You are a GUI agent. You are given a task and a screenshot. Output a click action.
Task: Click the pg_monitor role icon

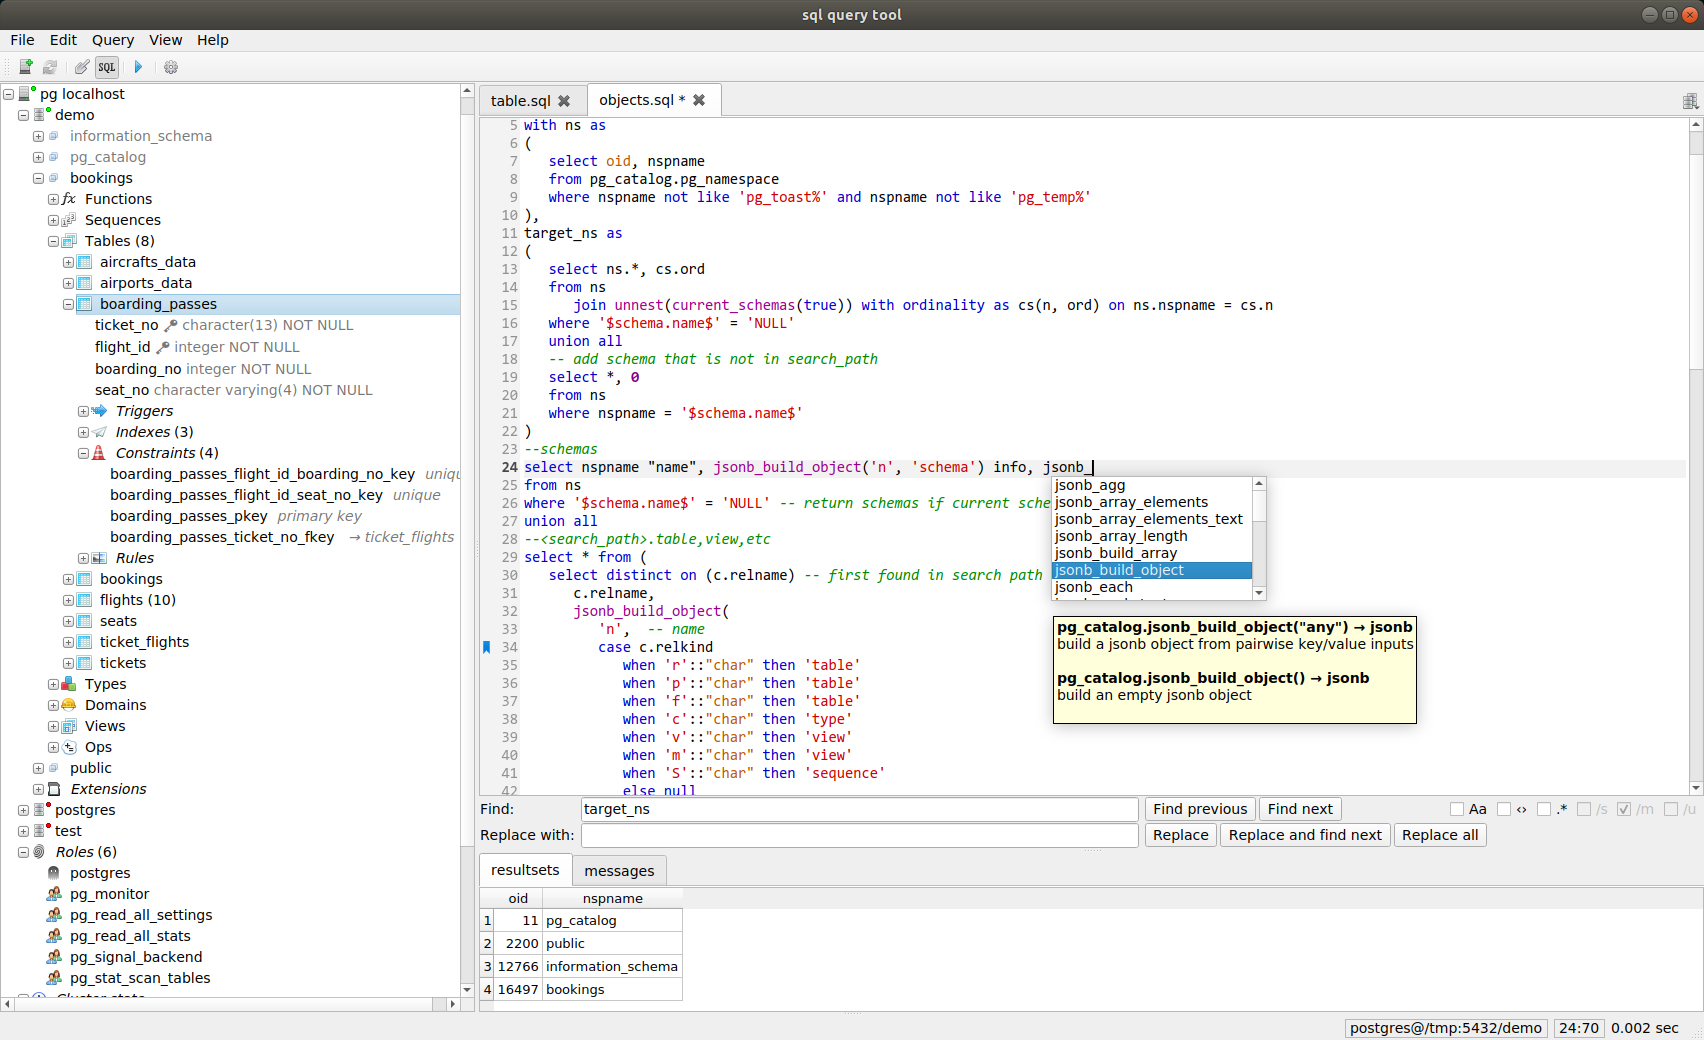pyautogui.click(x=54, y=894)
